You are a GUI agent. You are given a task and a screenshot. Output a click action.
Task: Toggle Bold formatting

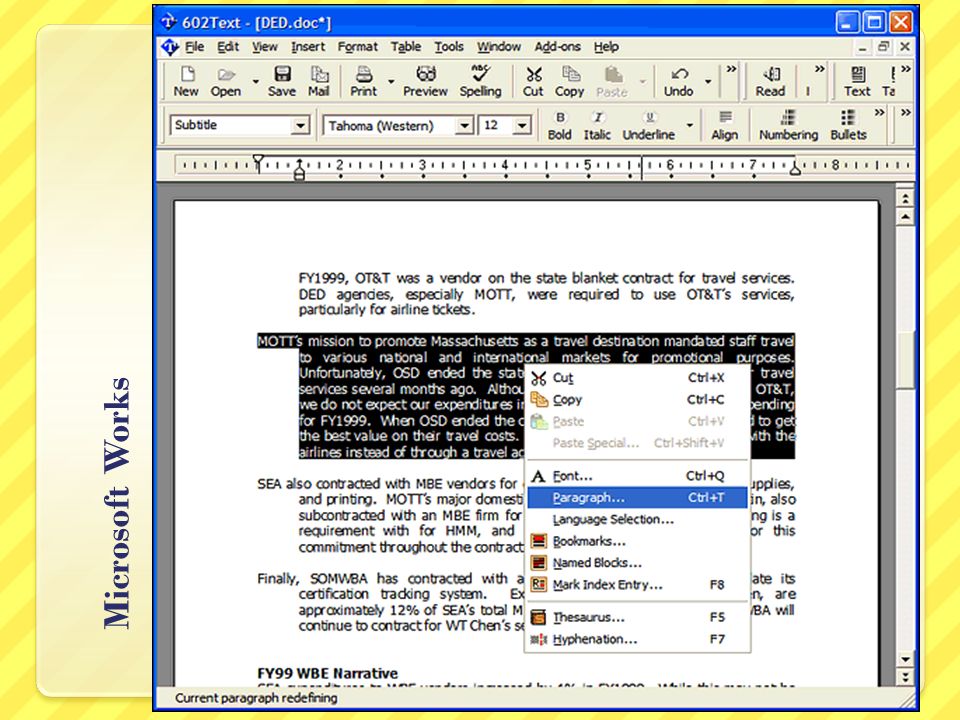tap(560, 126)
